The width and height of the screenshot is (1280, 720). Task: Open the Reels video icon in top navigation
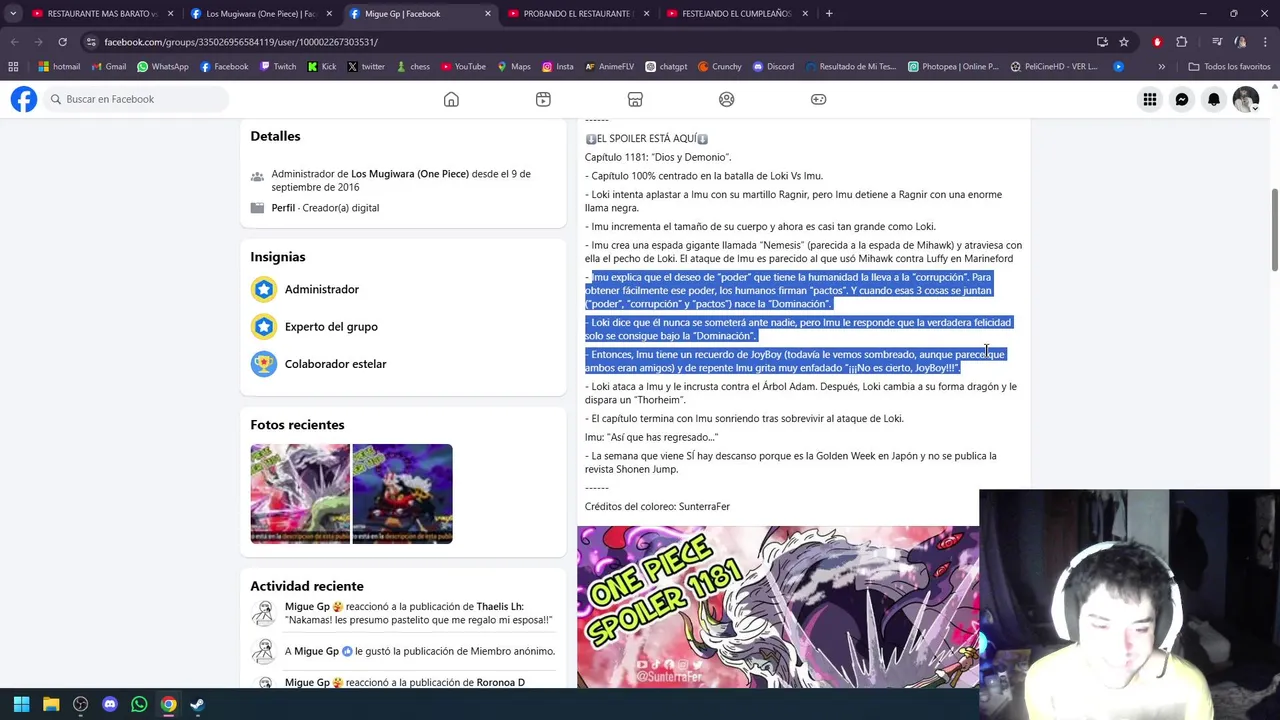coord(543,99)
